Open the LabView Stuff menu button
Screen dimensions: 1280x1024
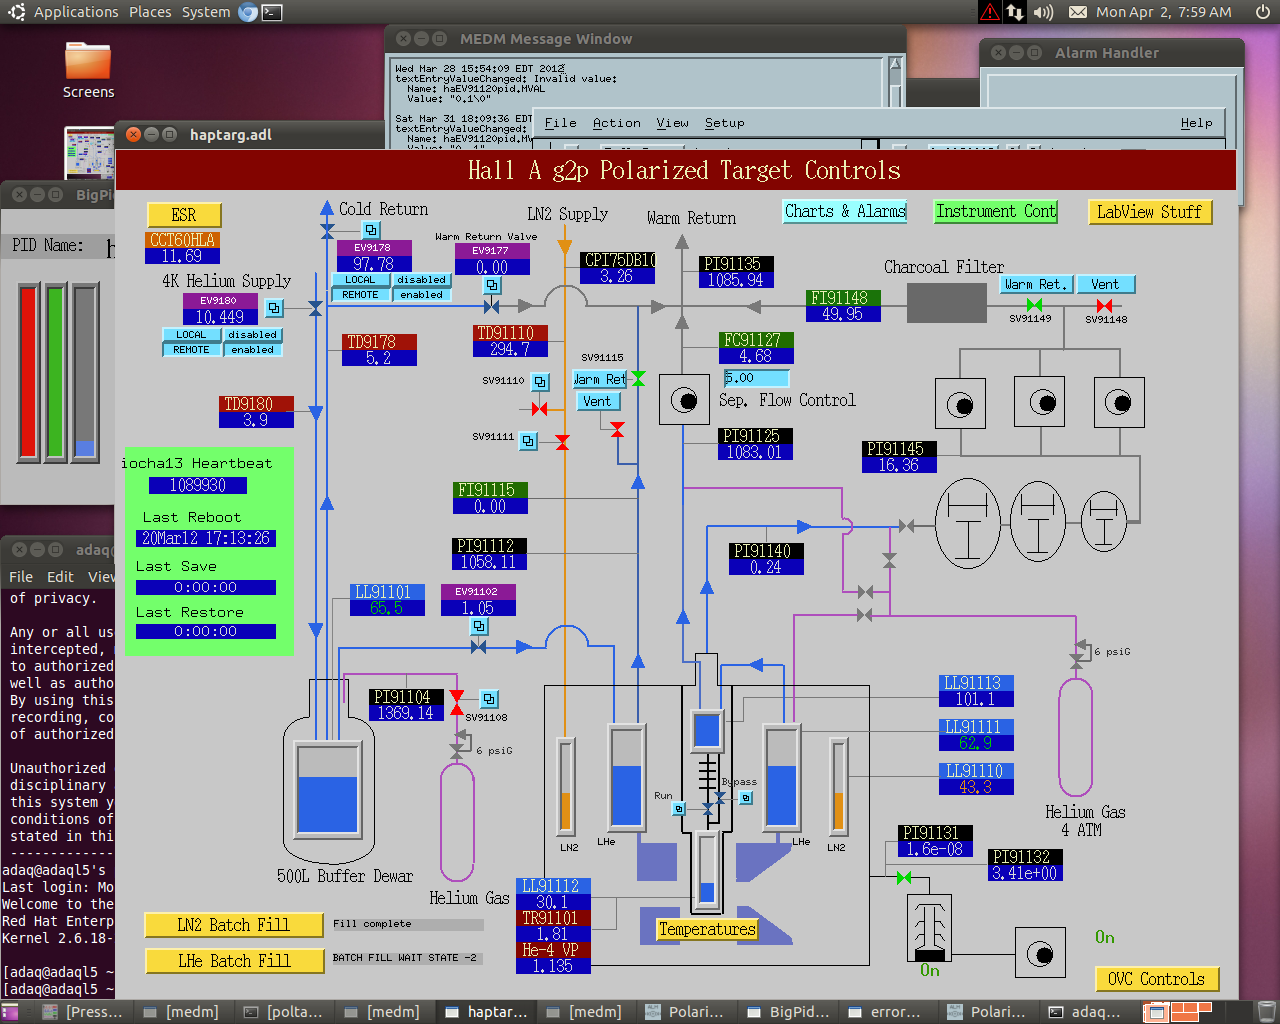tap(1149, 212)
